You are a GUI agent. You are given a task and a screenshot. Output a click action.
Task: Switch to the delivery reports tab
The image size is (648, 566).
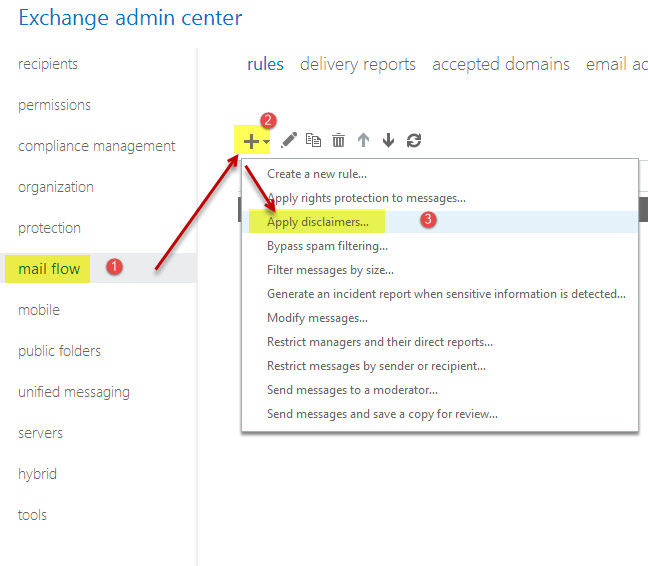click(357, 64)
